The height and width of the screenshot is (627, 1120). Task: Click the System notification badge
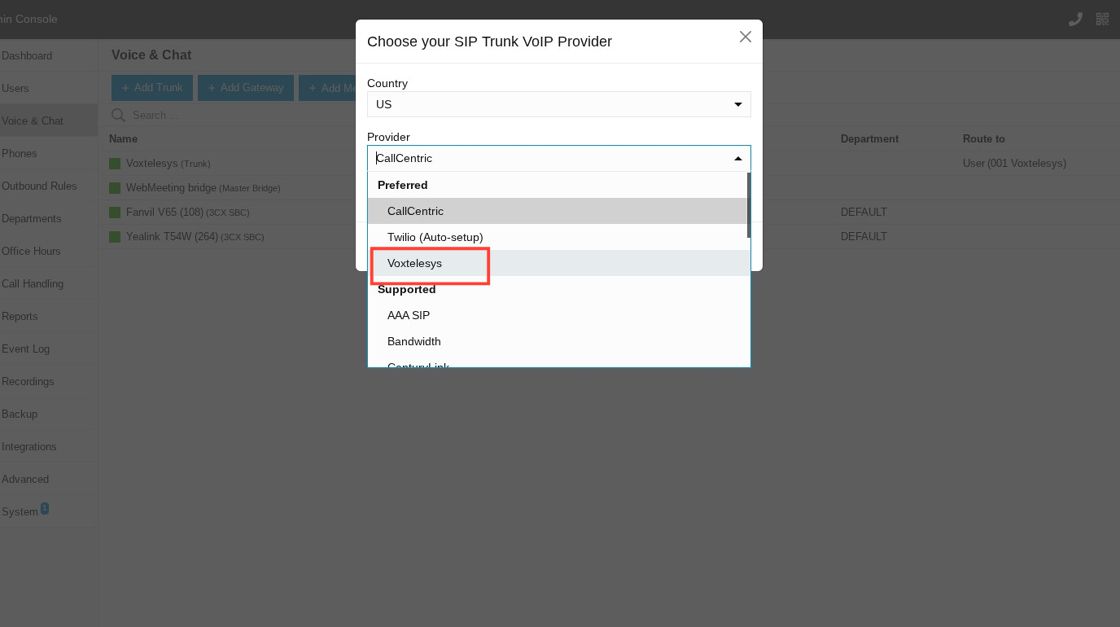point(44,508)
